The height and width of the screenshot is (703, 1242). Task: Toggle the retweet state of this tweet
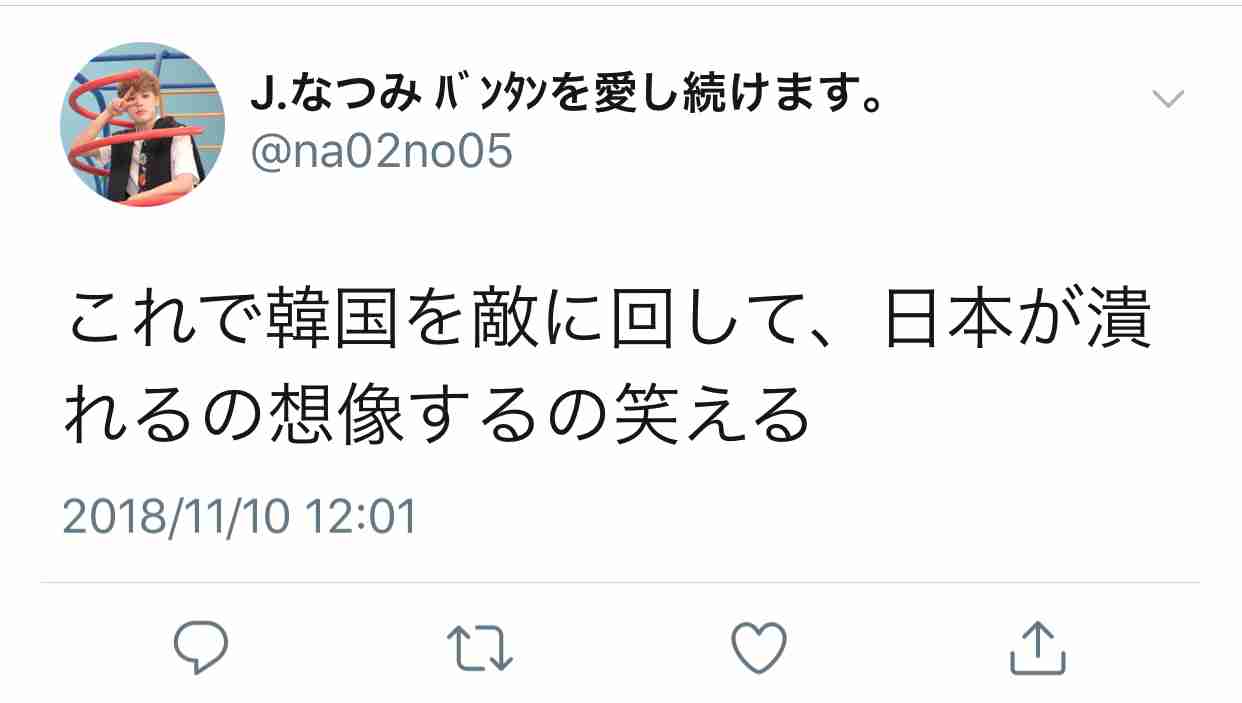480,648
